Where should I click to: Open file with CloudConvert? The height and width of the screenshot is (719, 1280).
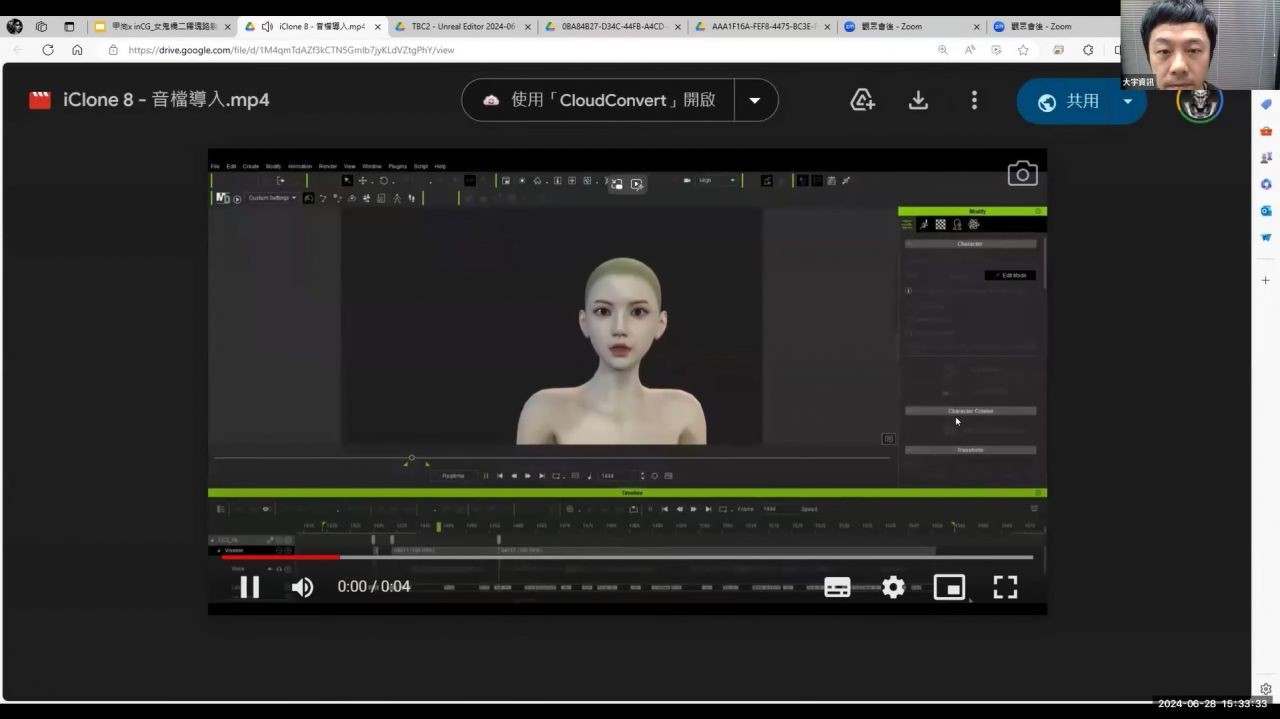(599, 100)
